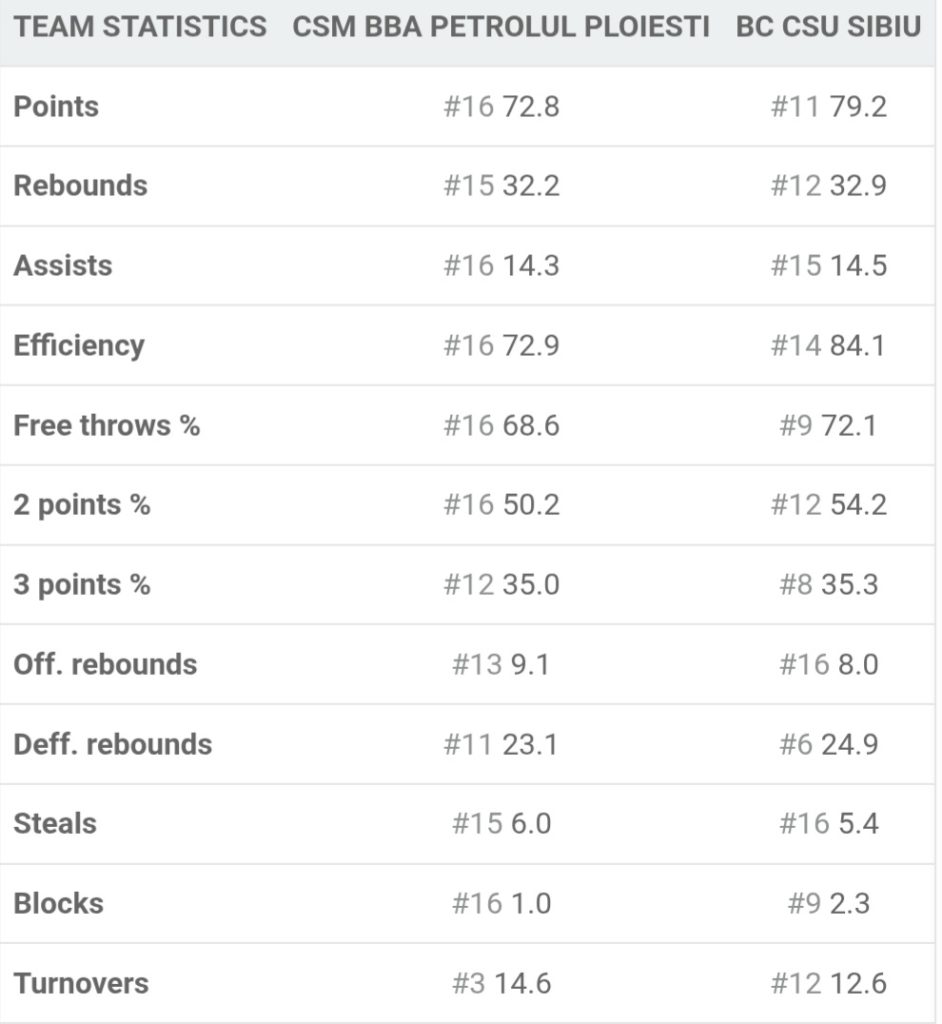942x1024 pixels.
Task: Click Petrolul's #16 72.8 points value
Action: coord(501,106)
